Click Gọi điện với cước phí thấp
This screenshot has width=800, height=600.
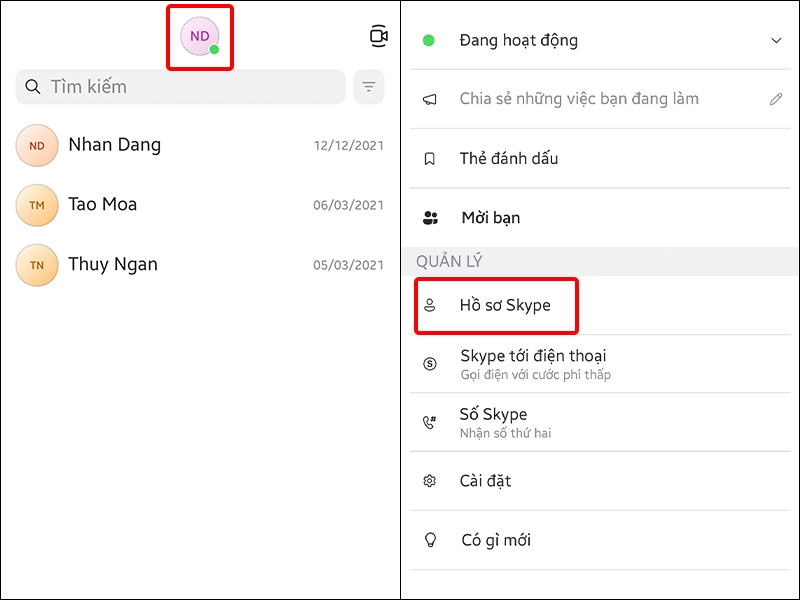(x=536, y=375)
